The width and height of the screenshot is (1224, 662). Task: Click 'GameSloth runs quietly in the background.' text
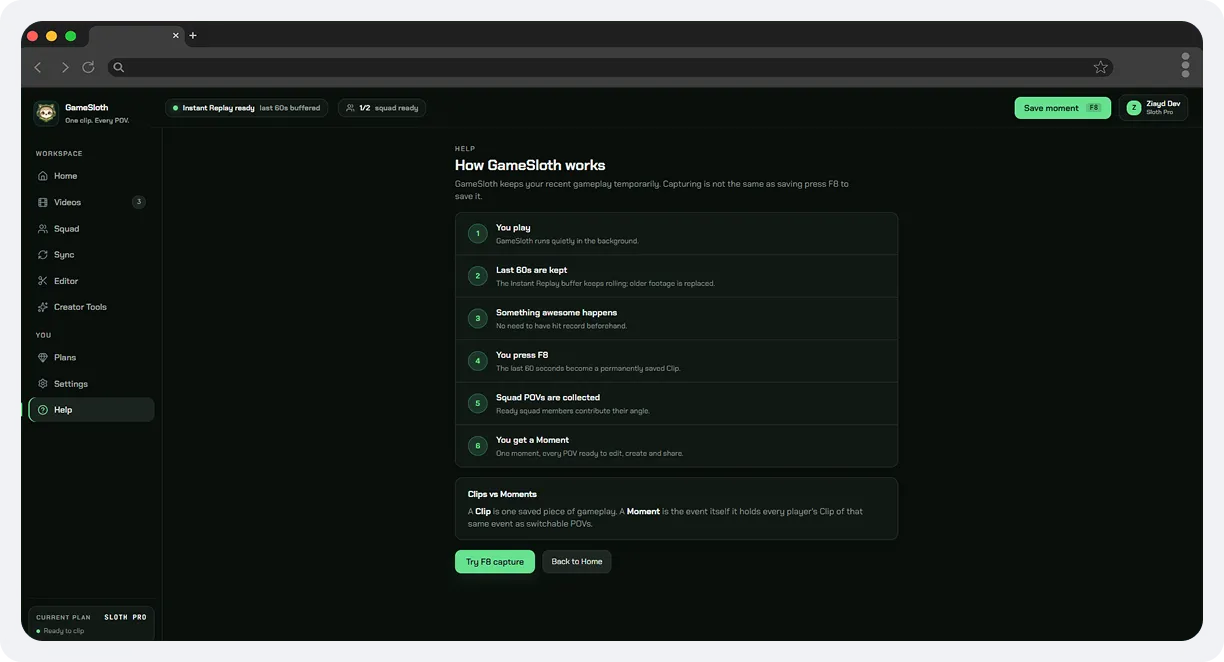tap(567, 241)
